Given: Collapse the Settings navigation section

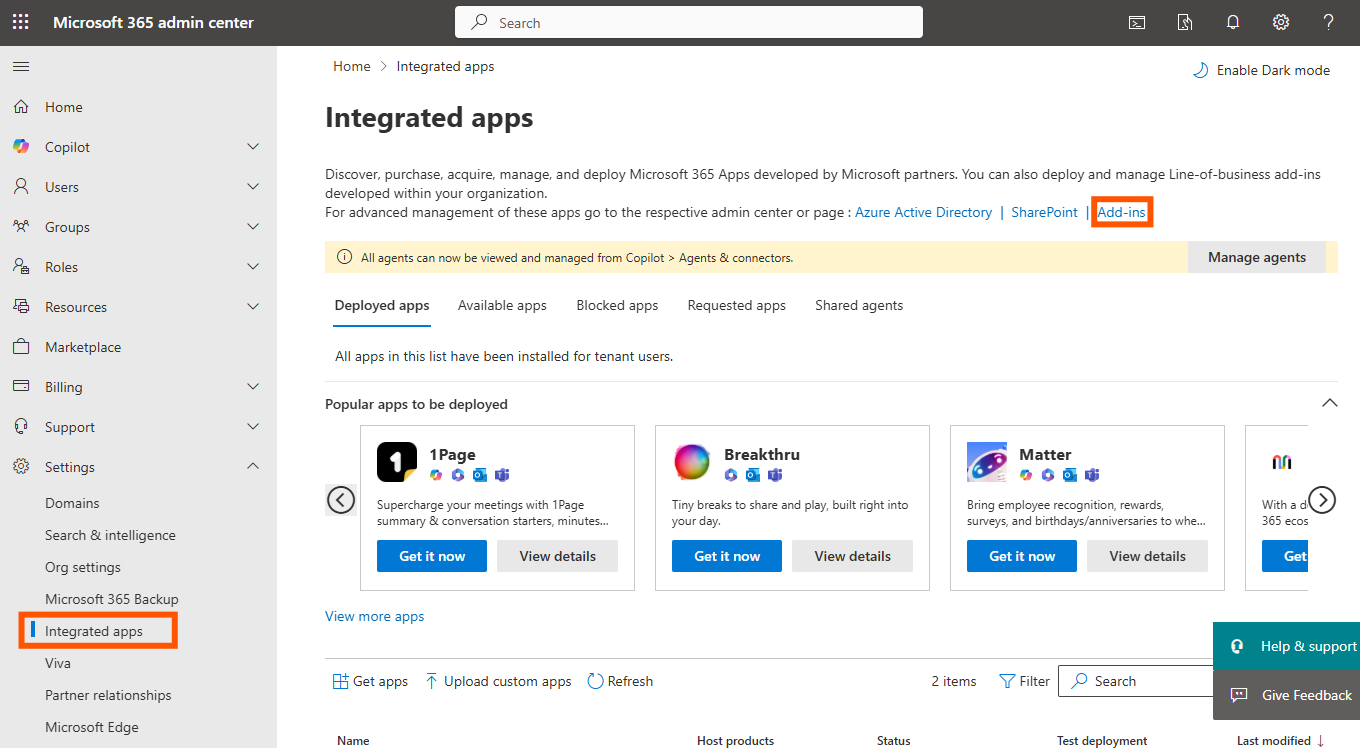Looking at the screenshot, I should pyautogui.click(x=253, y=467).
